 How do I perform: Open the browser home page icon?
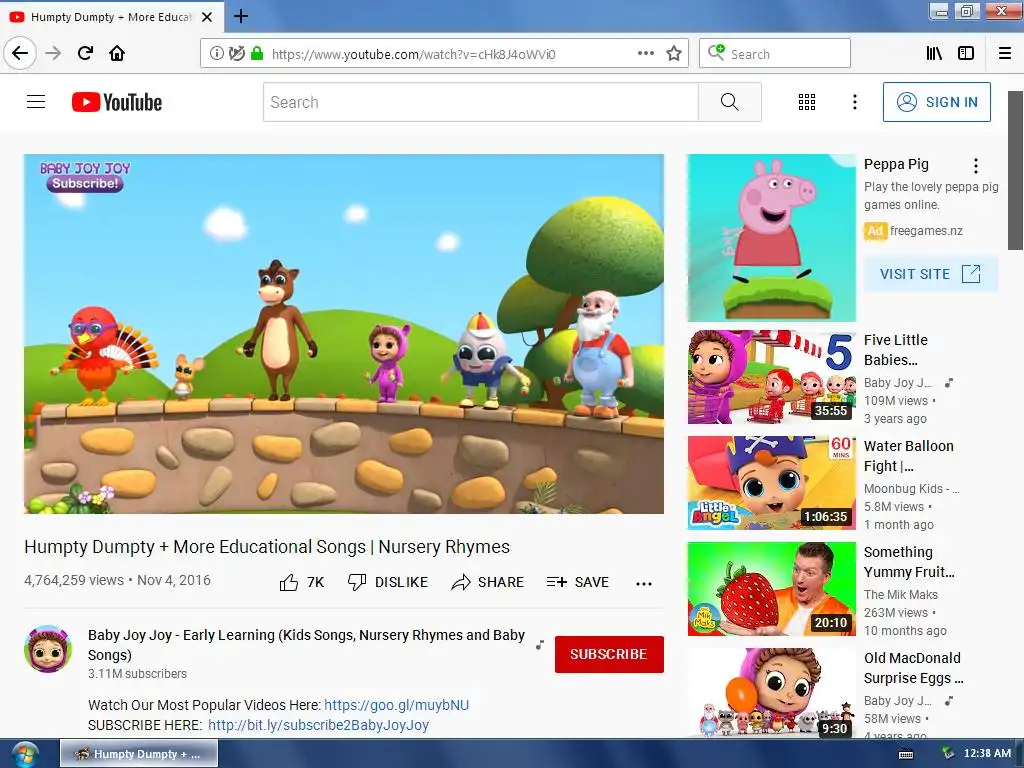click(x=117, y=53)
